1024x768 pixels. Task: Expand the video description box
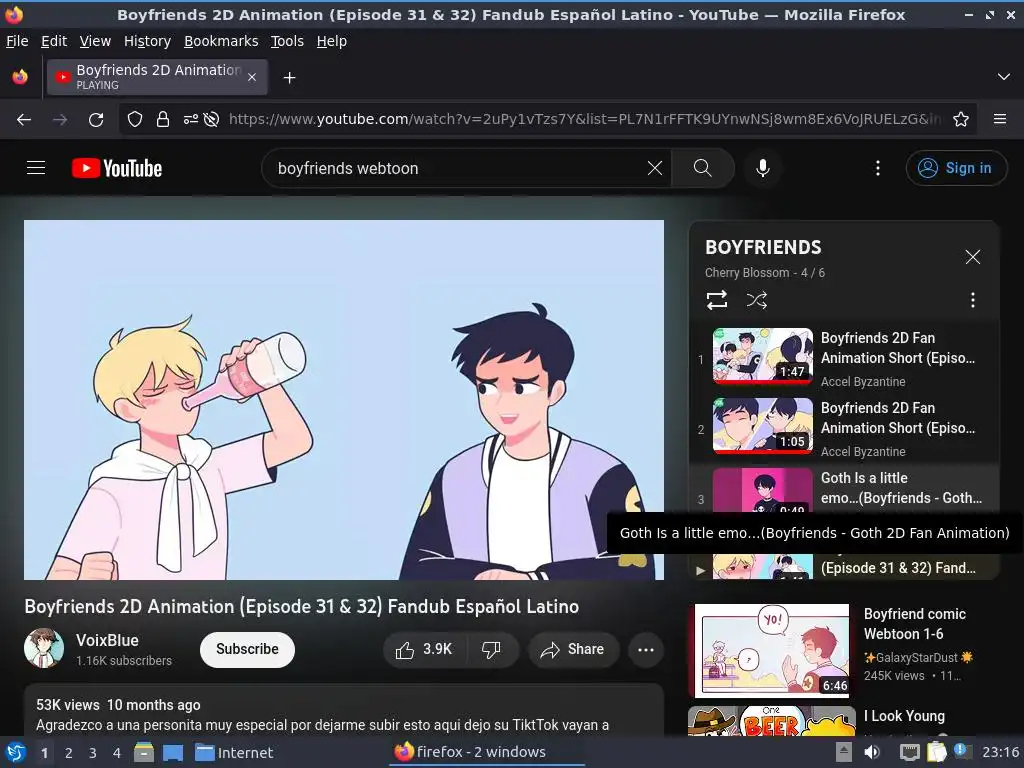point(344,712)
